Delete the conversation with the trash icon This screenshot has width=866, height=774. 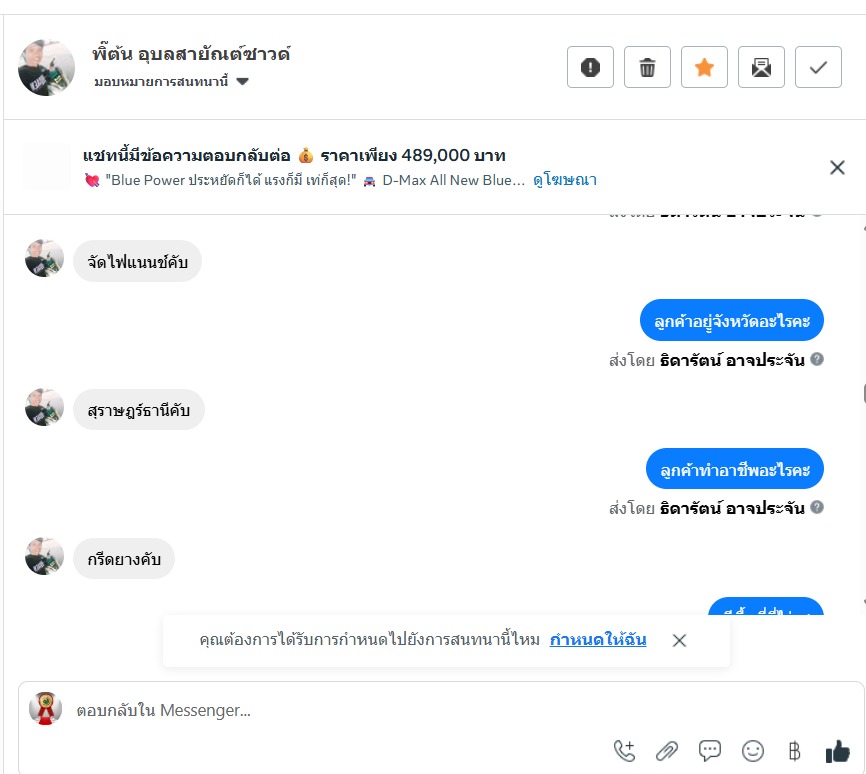point(647,67)
